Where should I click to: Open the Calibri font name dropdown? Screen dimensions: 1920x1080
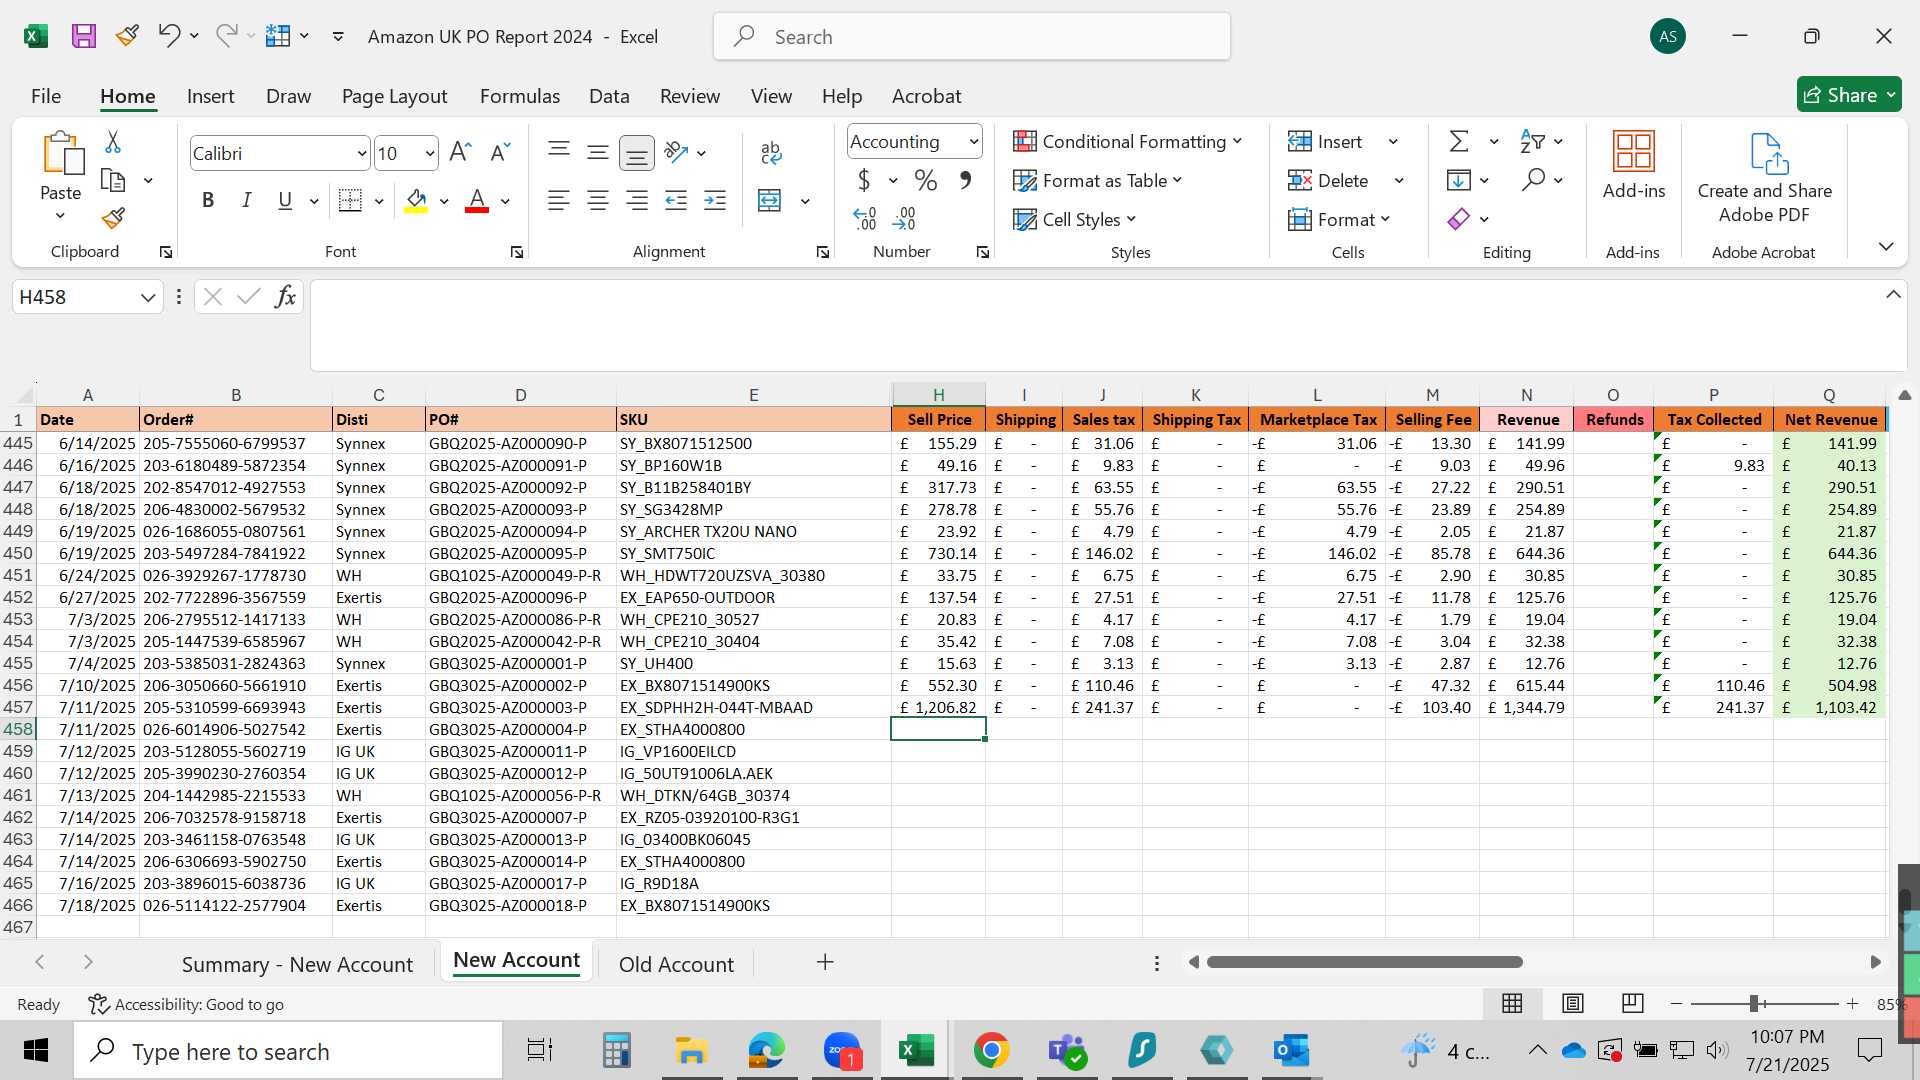(x=361, y=154)
